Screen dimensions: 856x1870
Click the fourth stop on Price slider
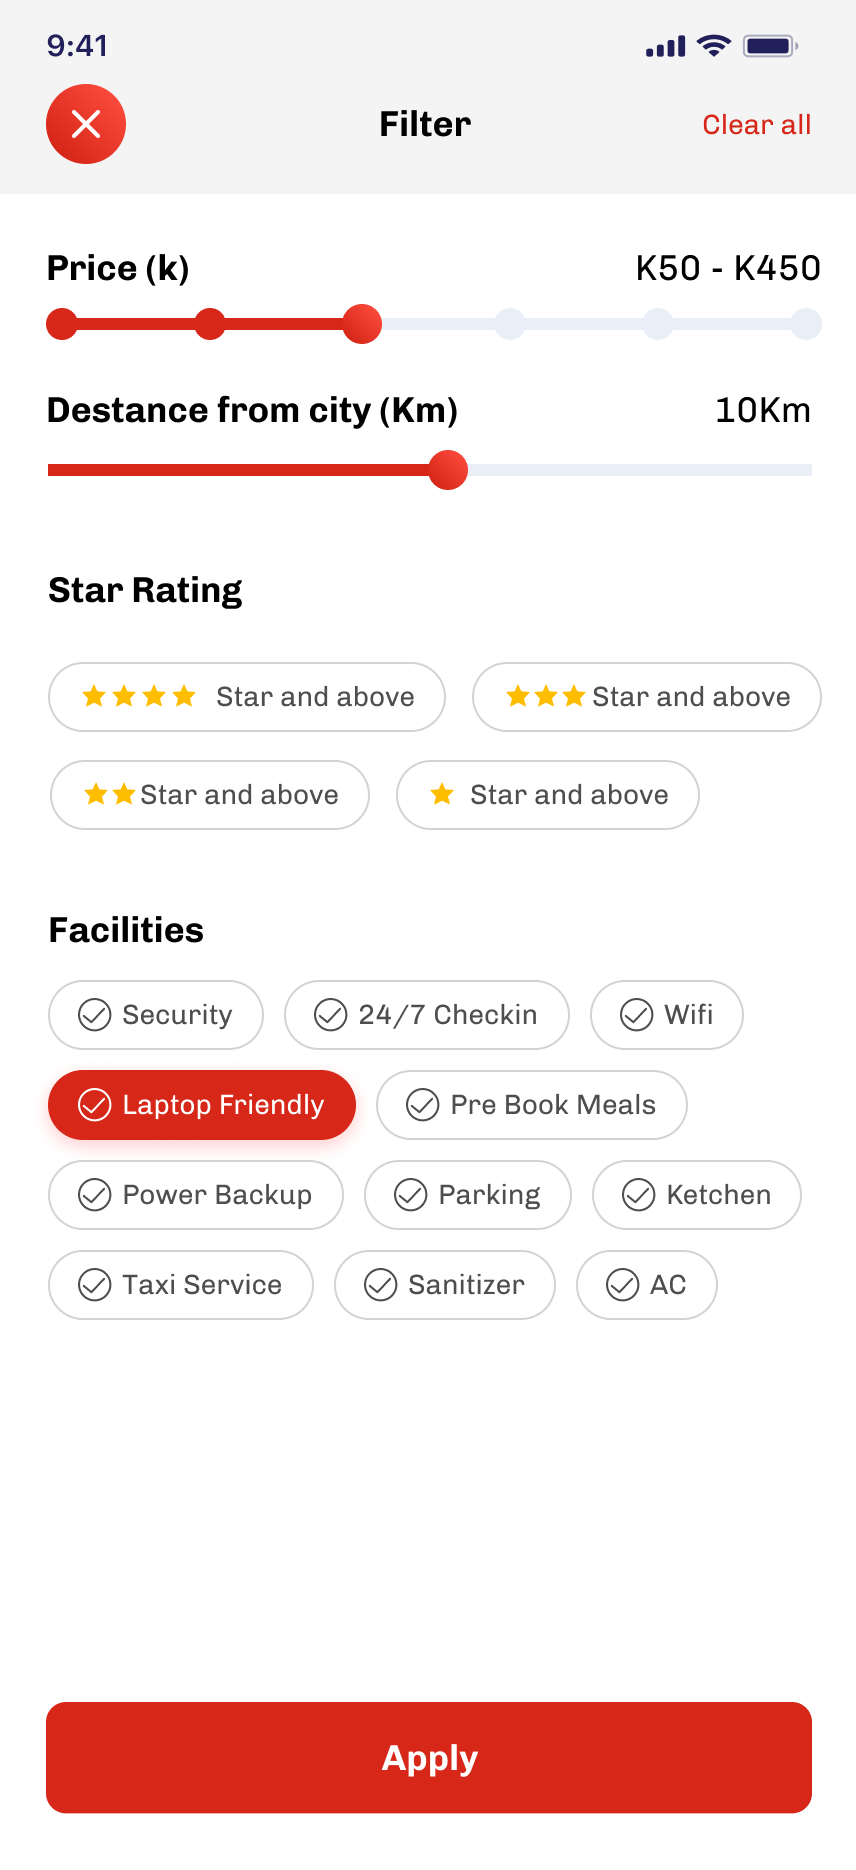510,324
